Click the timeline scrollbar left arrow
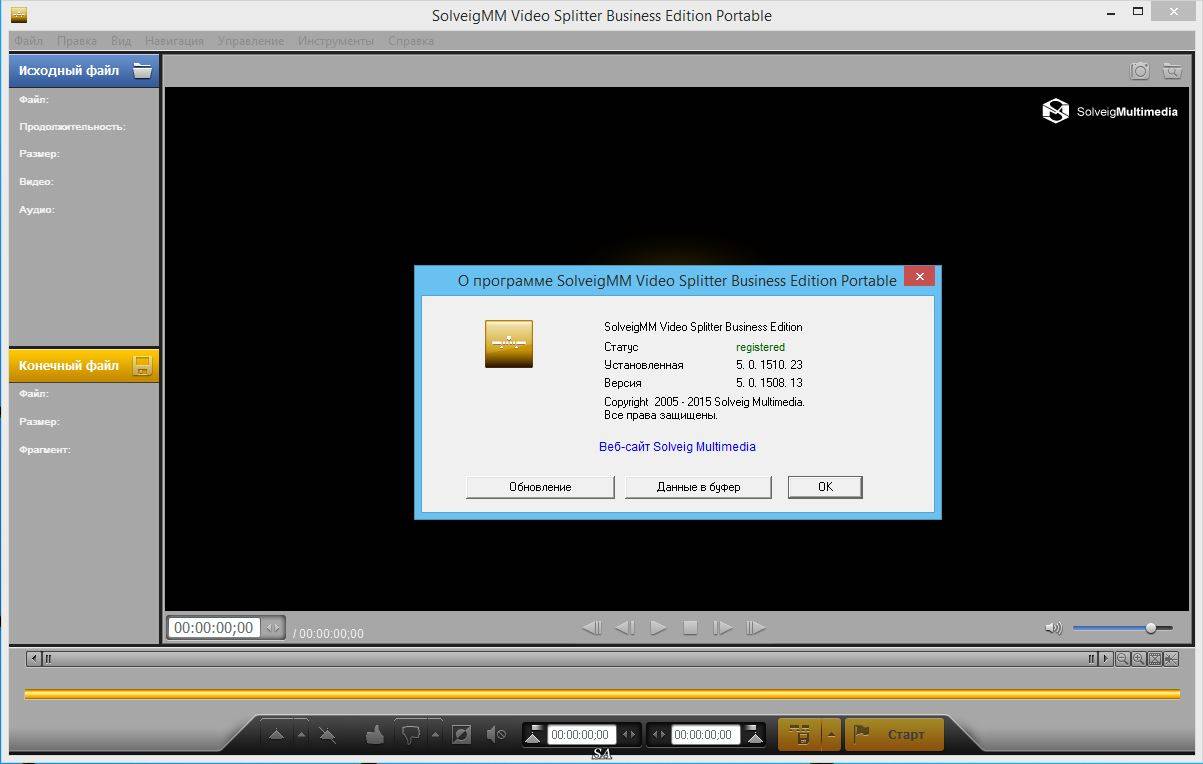Viewport: 1203px width, 764px height. 34,659
